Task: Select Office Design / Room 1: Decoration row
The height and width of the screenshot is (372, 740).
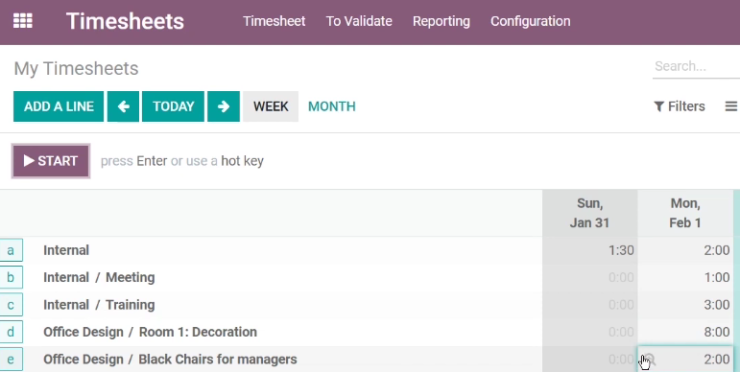Action: 150,332
